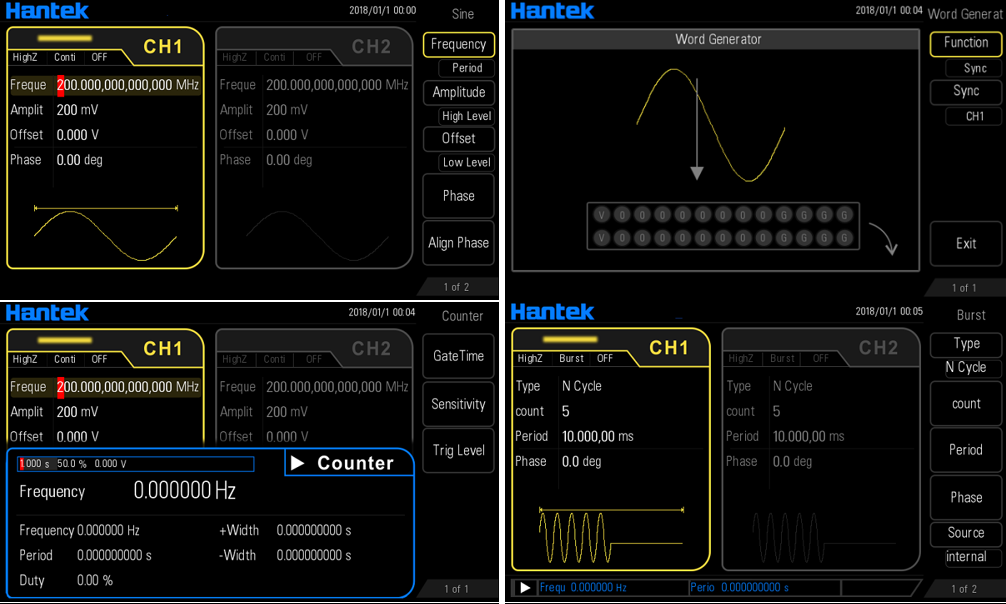
Task: Click play icon in Burst screen status bar
Action: pos(525,588)
